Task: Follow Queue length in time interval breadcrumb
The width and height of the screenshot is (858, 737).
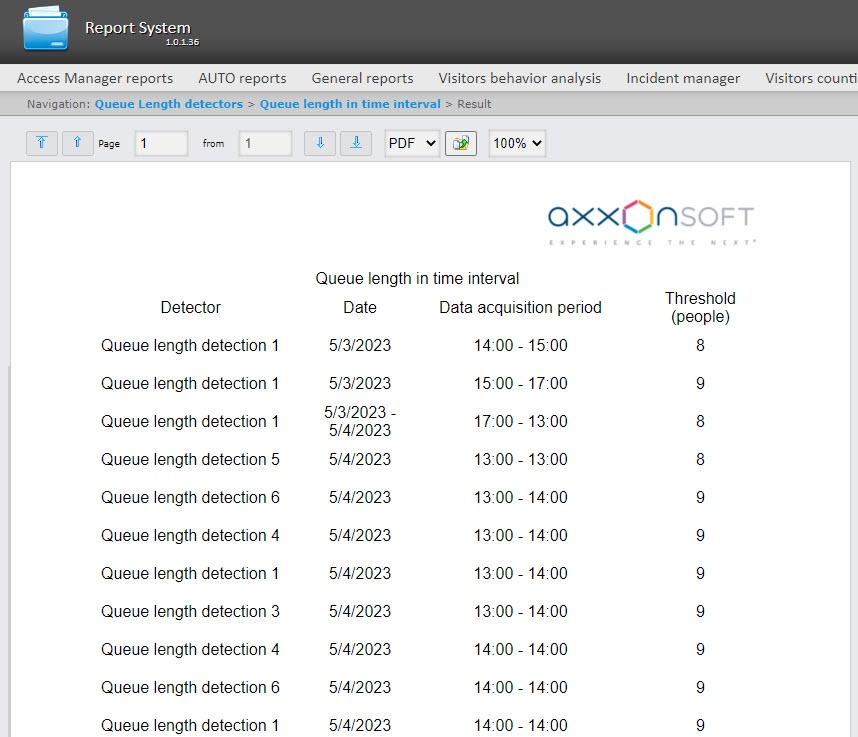Action: 350,104
